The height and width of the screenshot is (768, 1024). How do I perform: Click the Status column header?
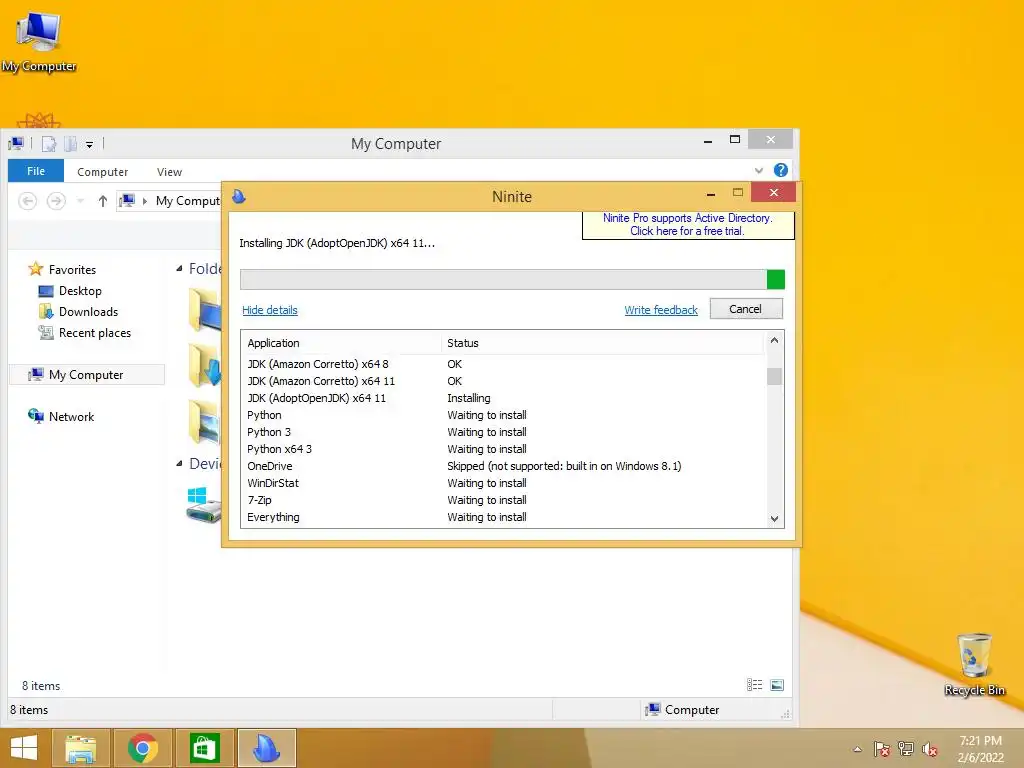click(x=603, y=343)
